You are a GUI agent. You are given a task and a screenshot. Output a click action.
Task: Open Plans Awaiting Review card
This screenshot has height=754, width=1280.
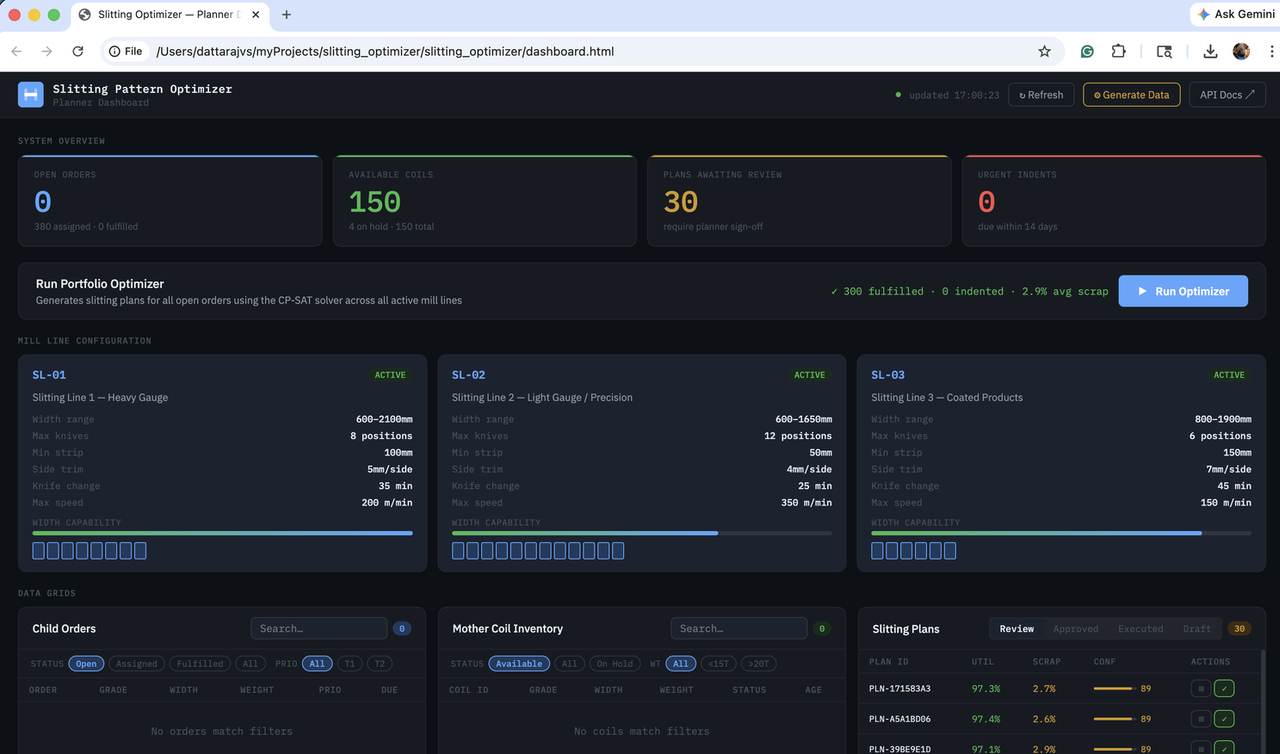click(799, 201)
